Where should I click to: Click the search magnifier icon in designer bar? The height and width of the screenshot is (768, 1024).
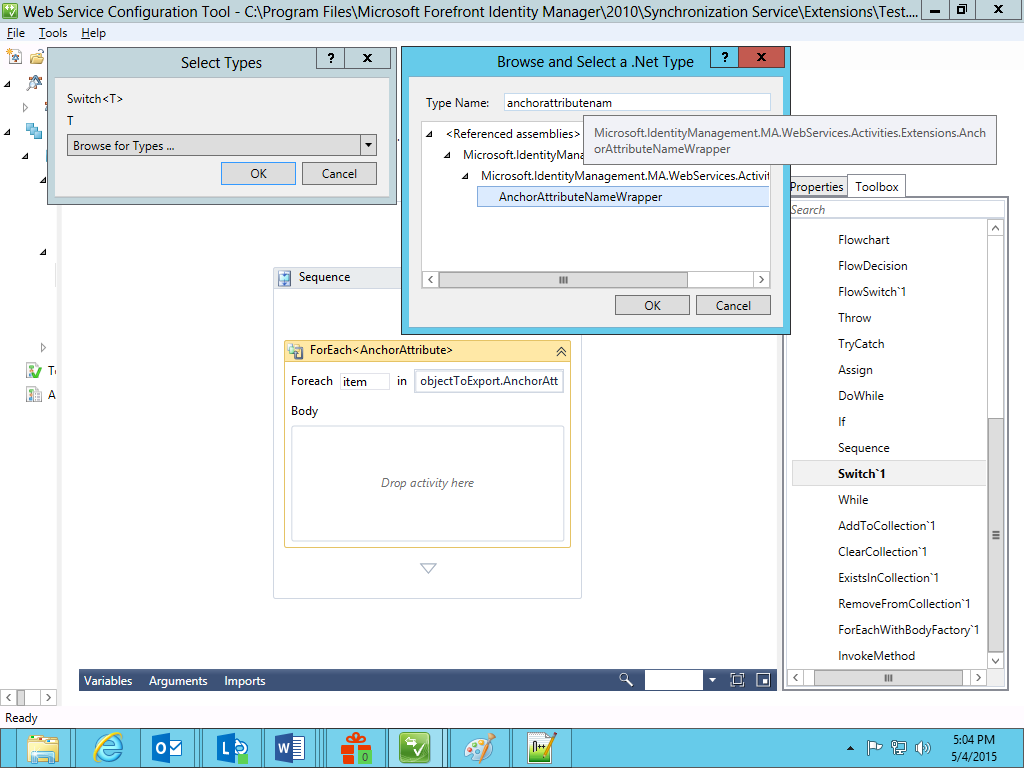(626, 680)
